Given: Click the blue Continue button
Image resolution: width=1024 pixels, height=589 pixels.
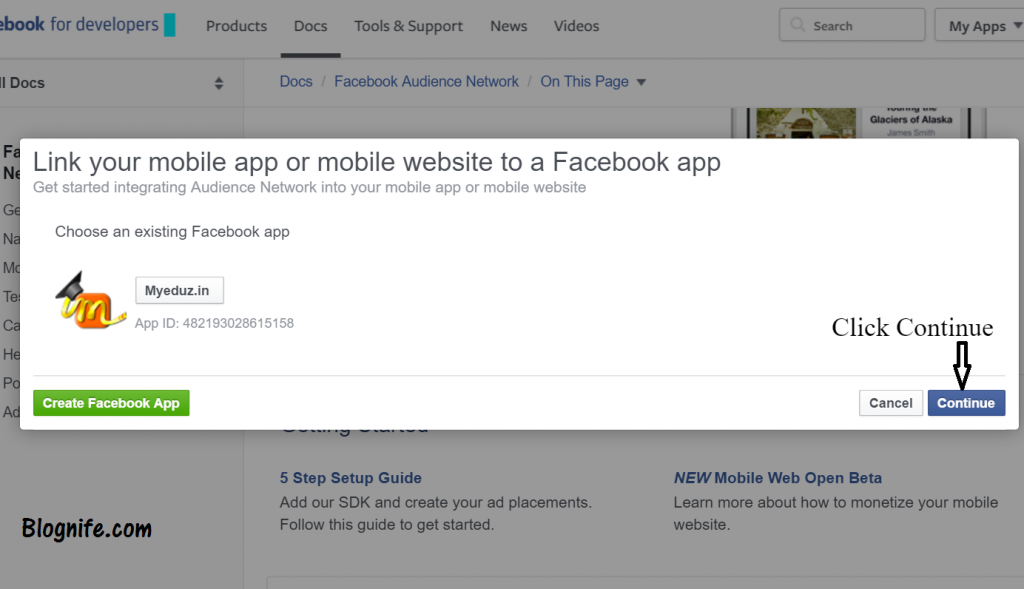Looking at the screenshot, I should pyautogui.click(x=966, y=403).
